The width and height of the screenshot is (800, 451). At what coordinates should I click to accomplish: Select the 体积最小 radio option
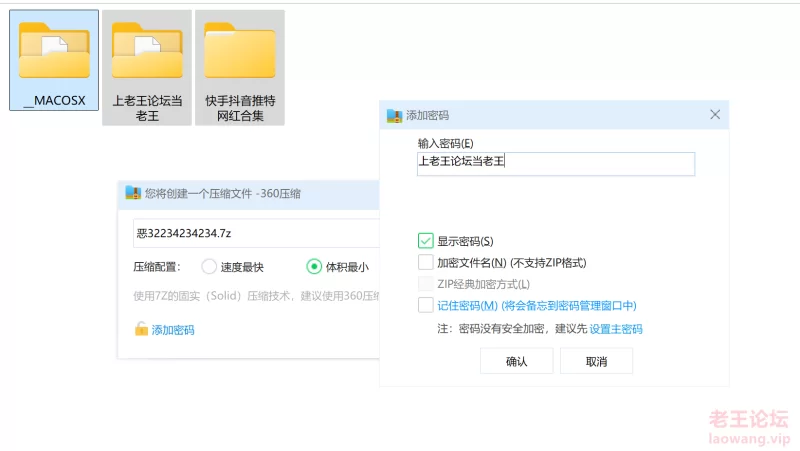coord(314,266)
